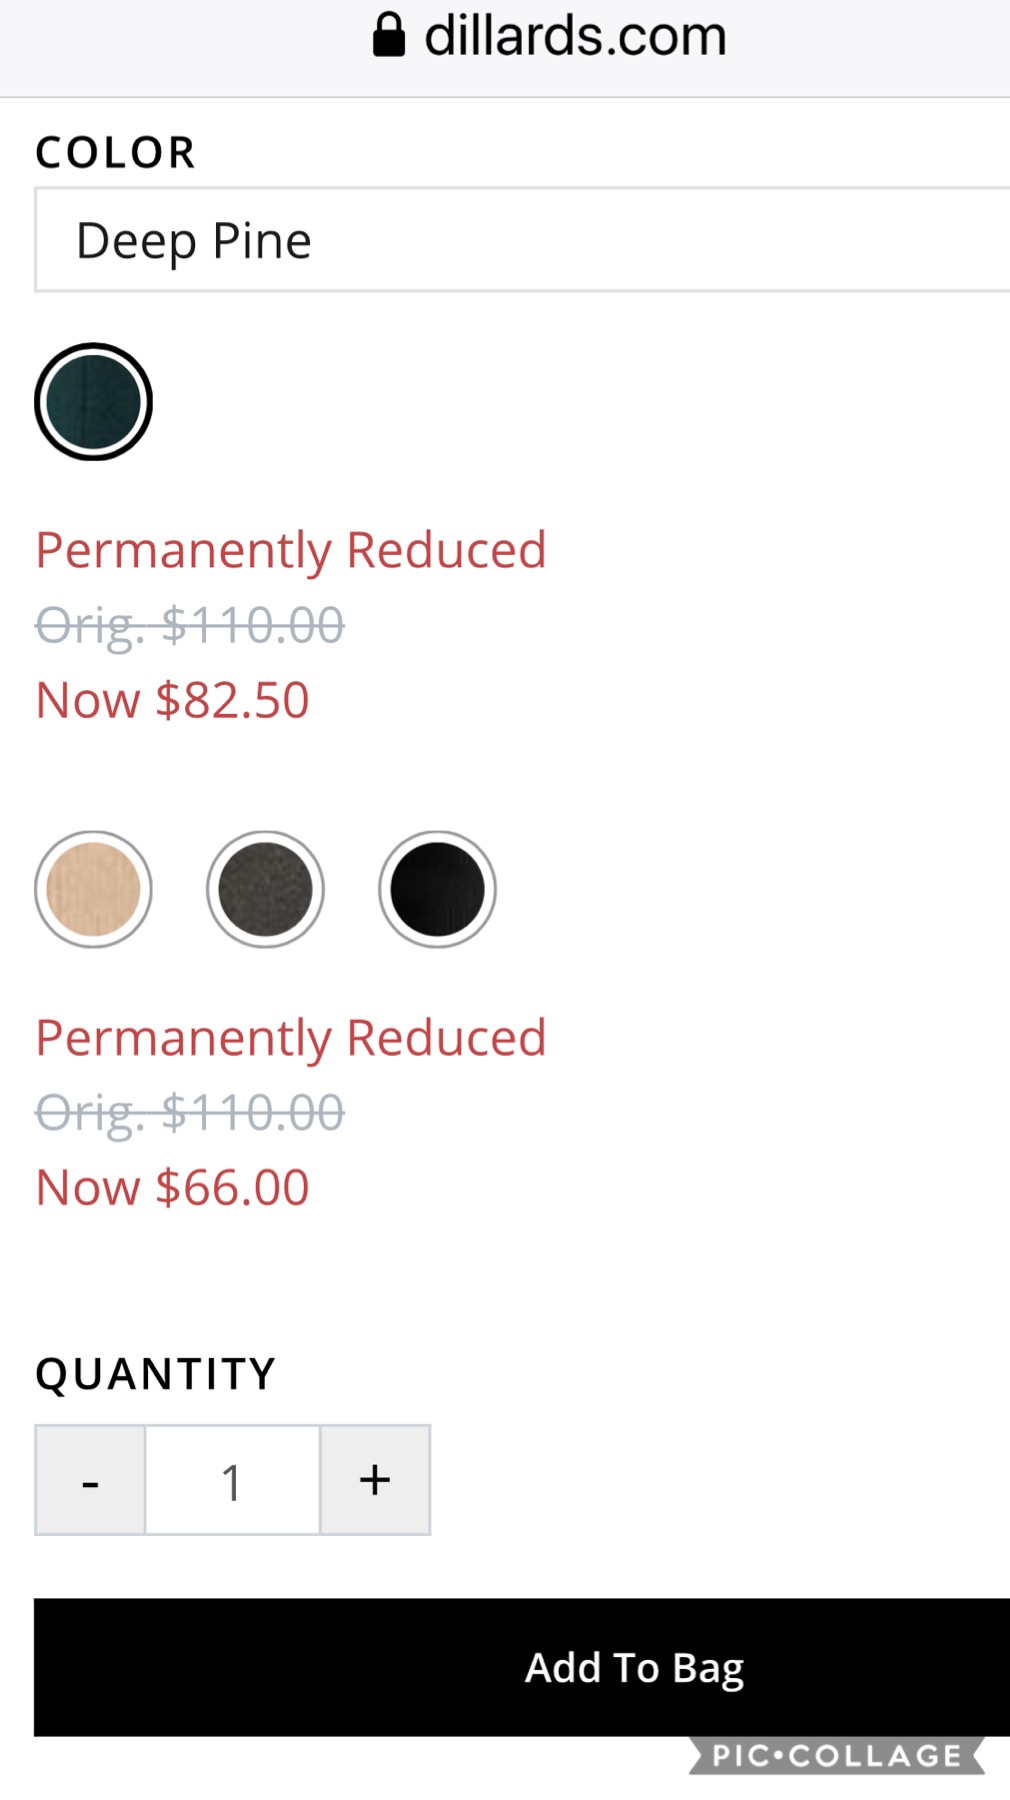Select the black color swatch
This screenshot has width=1010, height=1800.
click(x=437, y=889)
